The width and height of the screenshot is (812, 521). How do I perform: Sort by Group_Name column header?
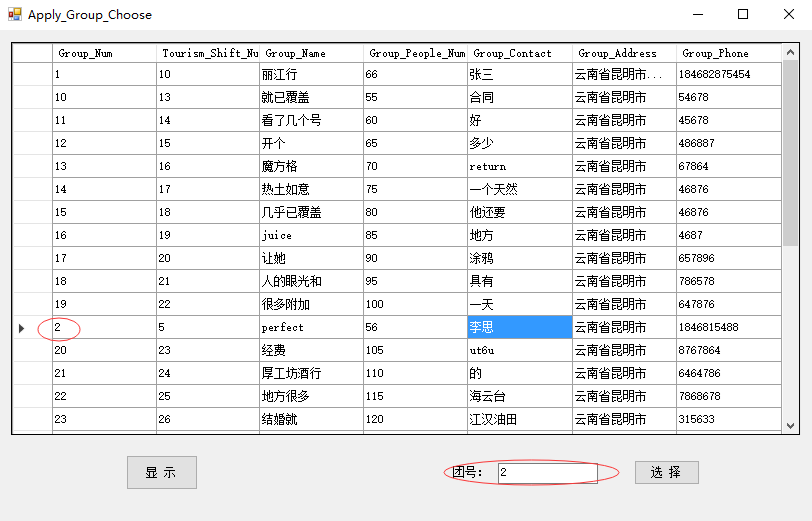pyautogui.click(x=311, y=53)
